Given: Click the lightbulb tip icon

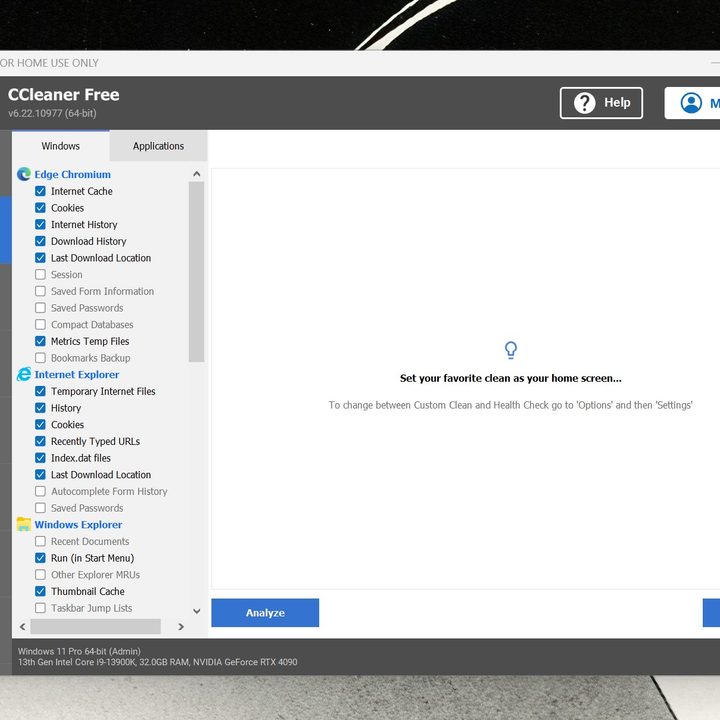Looking at the screenshot, I should (x=511, y=350).
